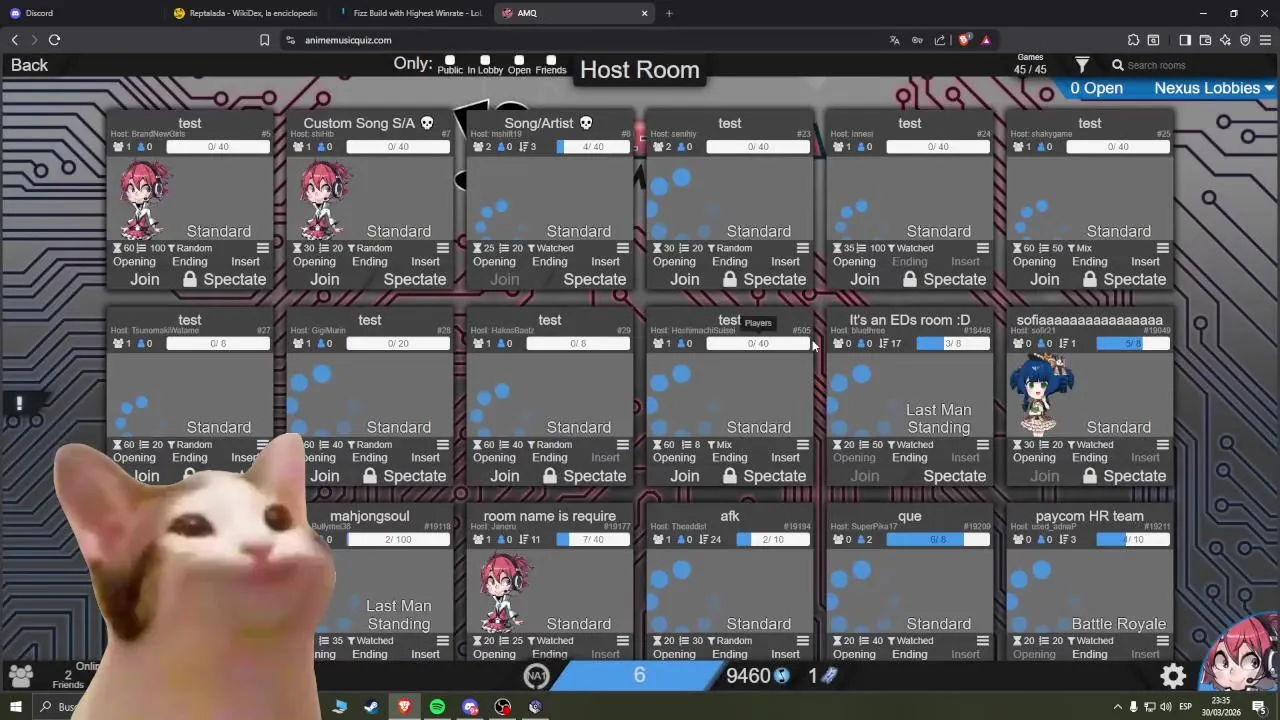Open the settings gear icon
Viewport: 1280px width, 720px height.
pyautogui.click(x=1173, y=677)
